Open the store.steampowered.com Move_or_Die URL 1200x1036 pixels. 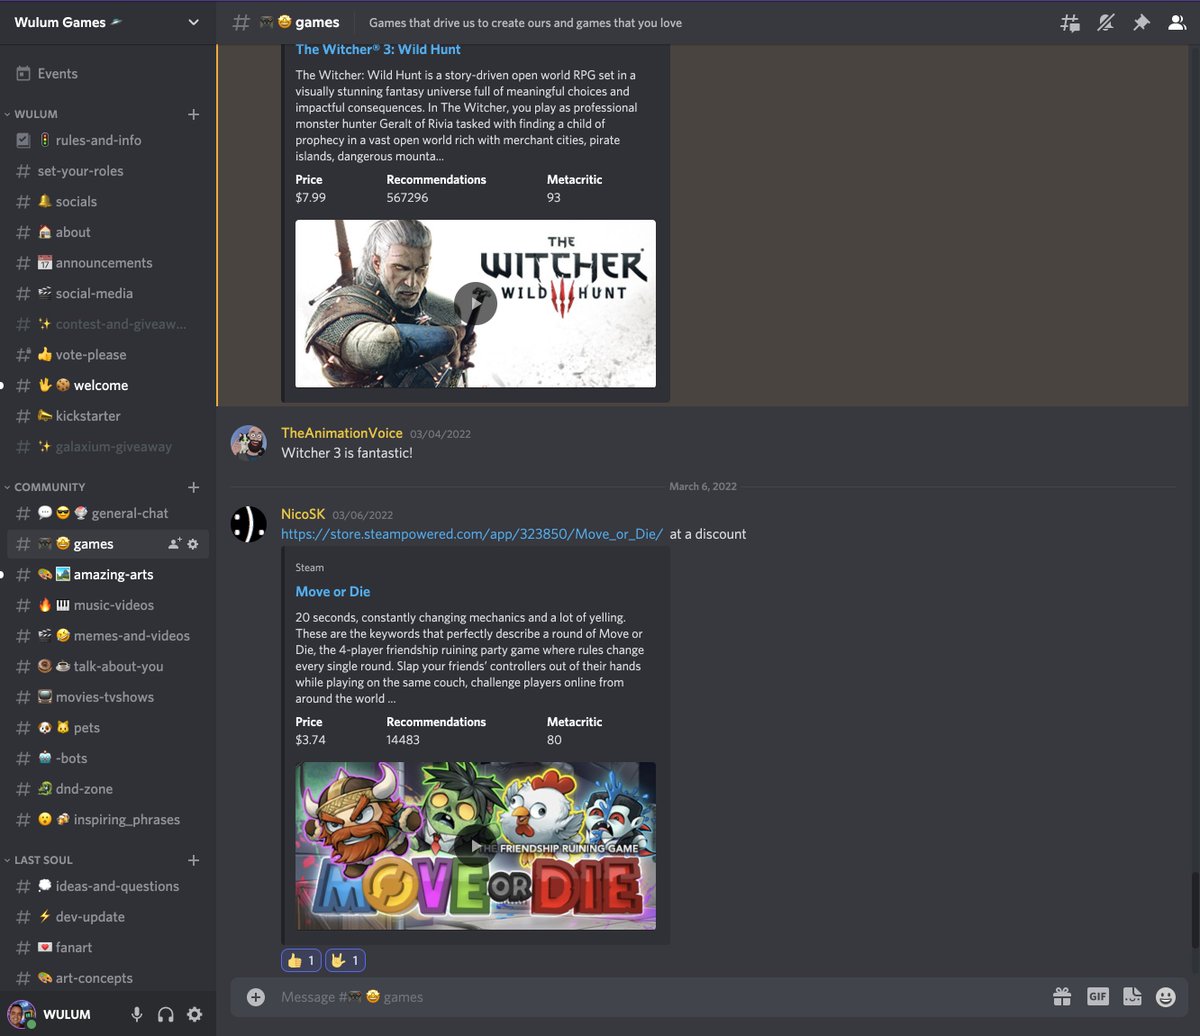[472, 534]
